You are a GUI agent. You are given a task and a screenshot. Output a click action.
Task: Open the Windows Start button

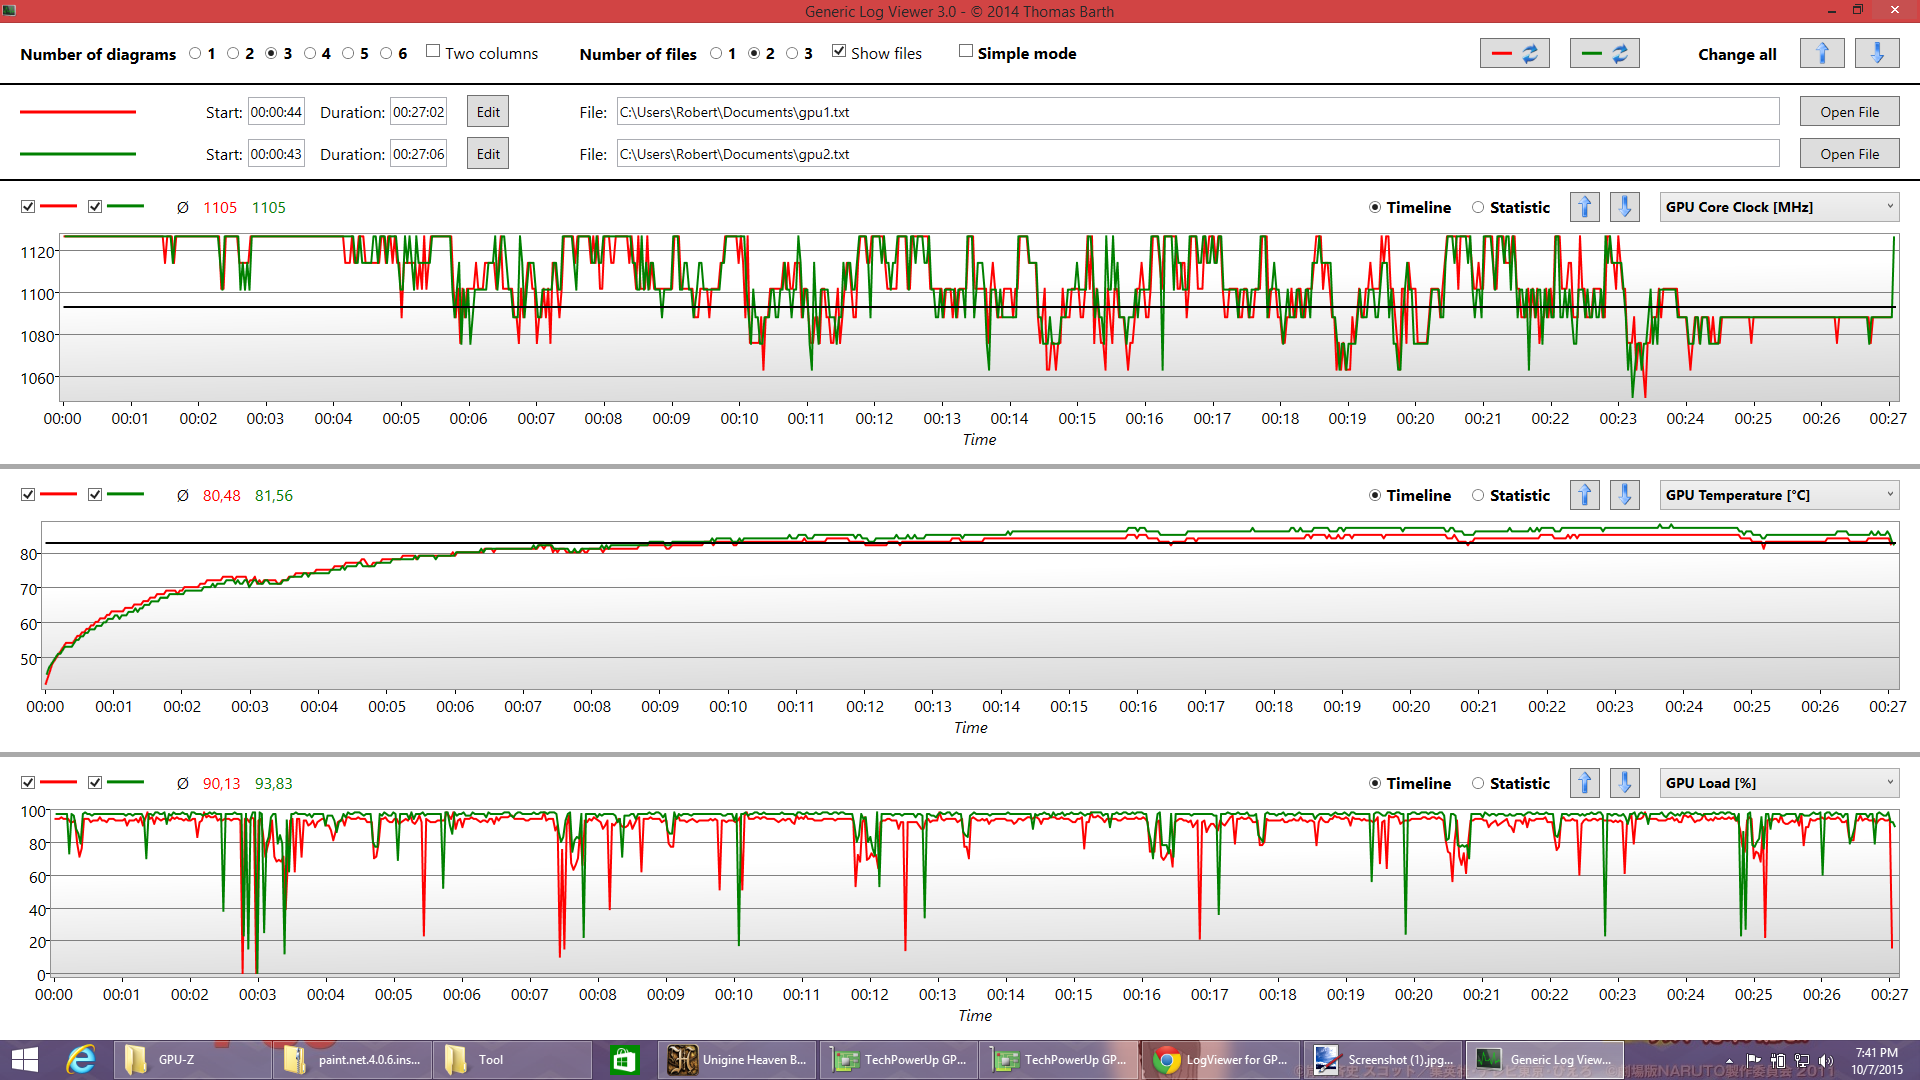[25, 1060]
